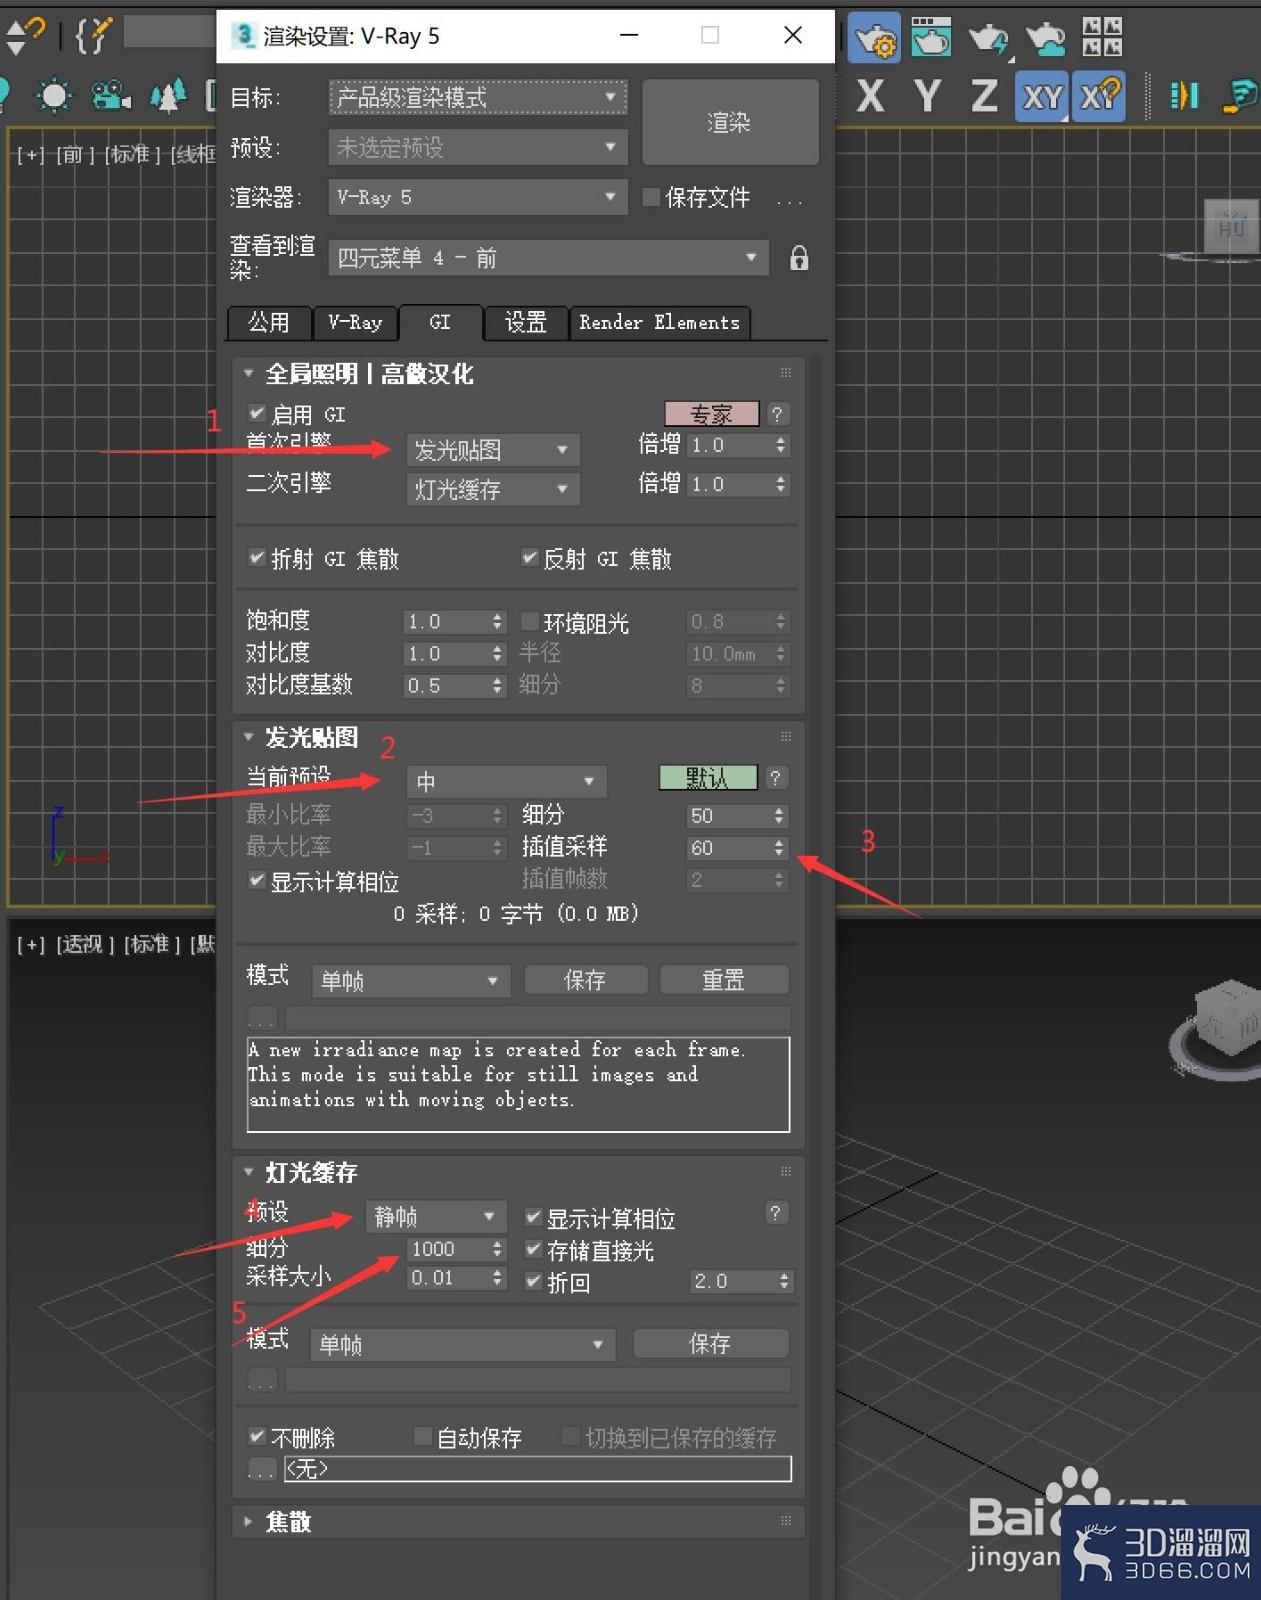
Task: Click the lock icon beside view dropdown
Action: point(799,258)
